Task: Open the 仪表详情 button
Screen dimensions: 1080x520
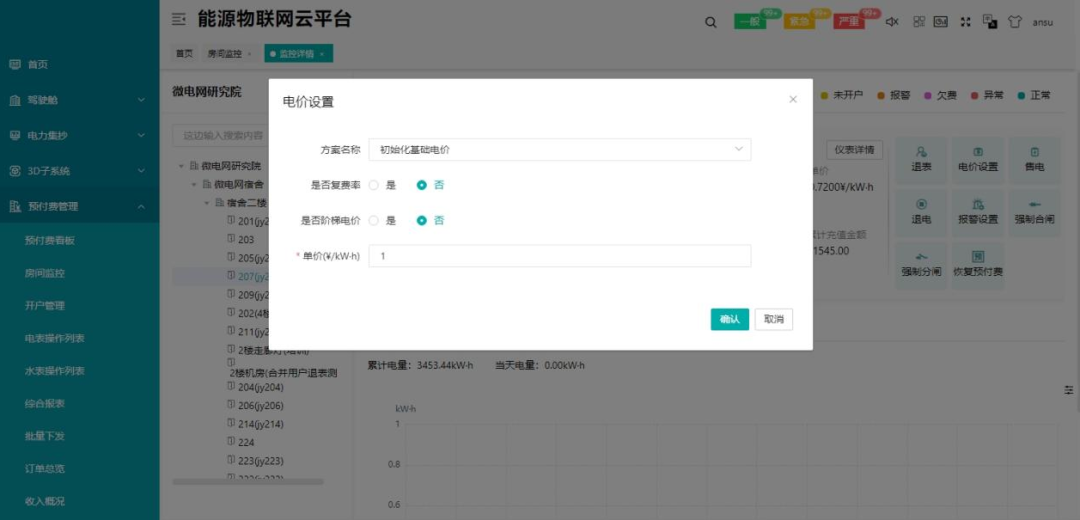Action: 854,149
